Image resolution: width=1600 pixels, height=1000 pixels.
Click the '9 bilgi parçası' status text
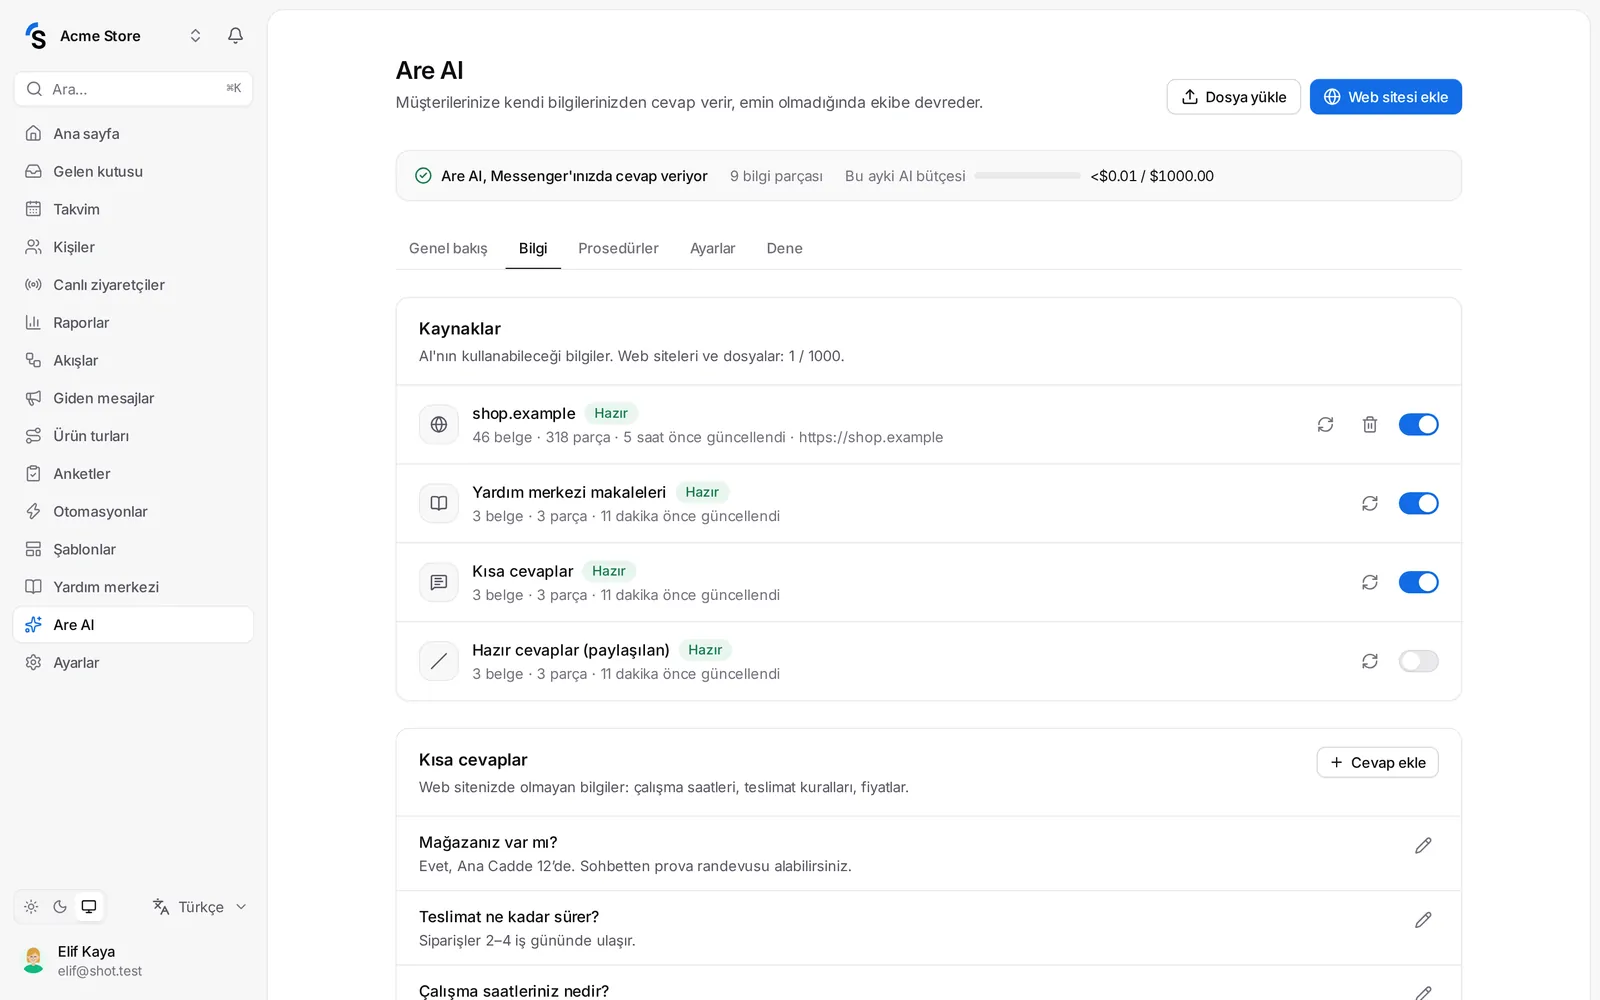776,176
